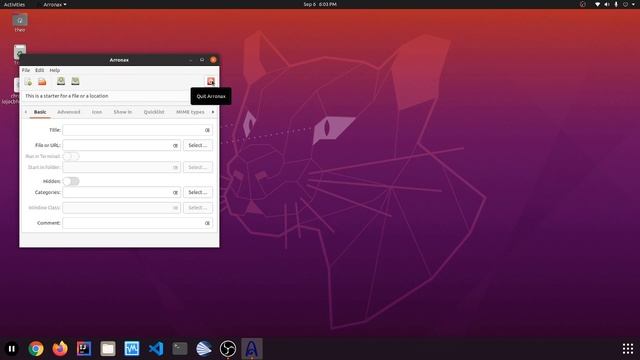Switch to the Quicklist tab

(x=154, y=112)
